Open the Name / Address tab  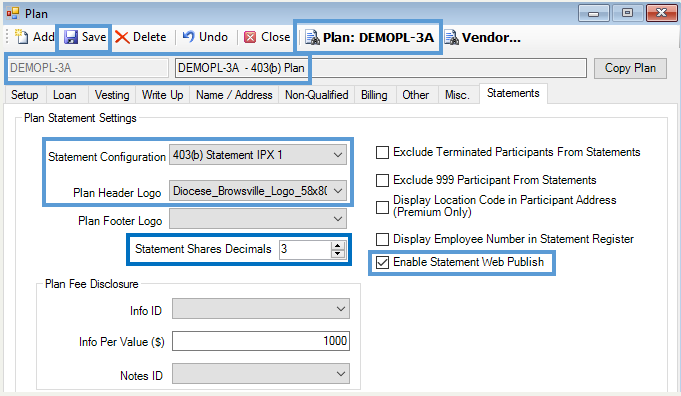pyautogui.click(x=234, y=95)
